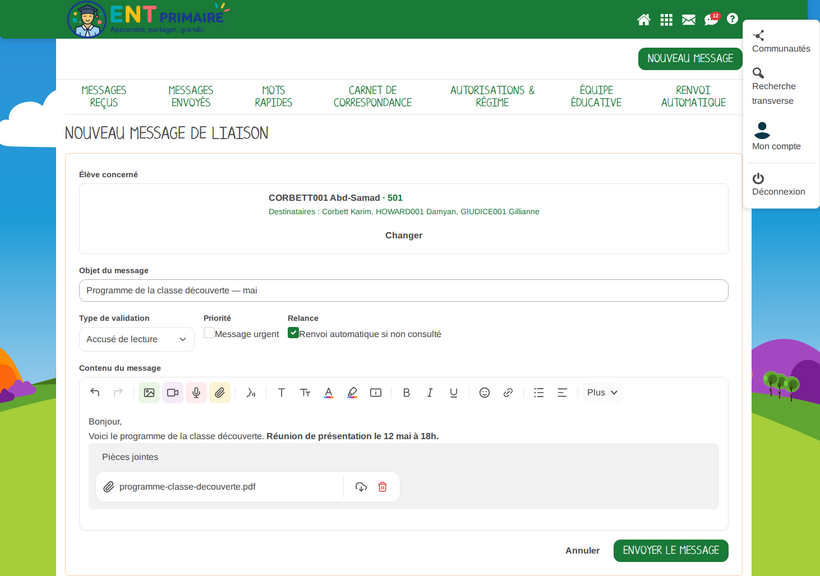
Task: Pick the highlight background color tool
Action: click(352, 392)
